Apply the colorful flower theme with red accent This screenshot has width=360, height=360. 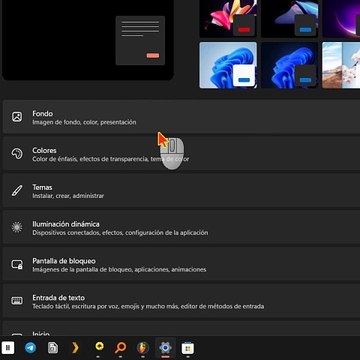pos(228,18)
